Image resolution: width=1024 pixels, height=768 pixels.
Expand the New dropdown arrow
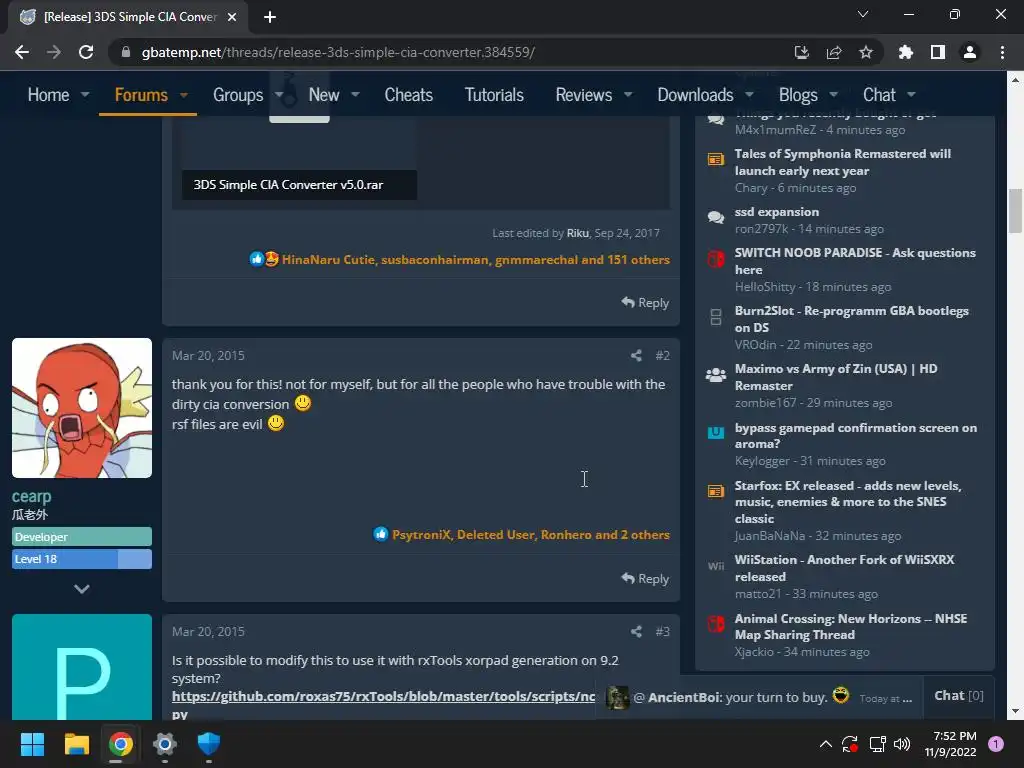pyautogui.click(x=355, y=95)
